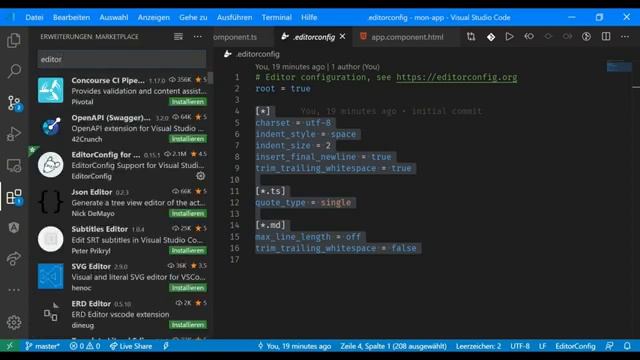Change file encoding UTF-8 in status bar
This screenshot has width=640, height=360.
coord(520,346)
